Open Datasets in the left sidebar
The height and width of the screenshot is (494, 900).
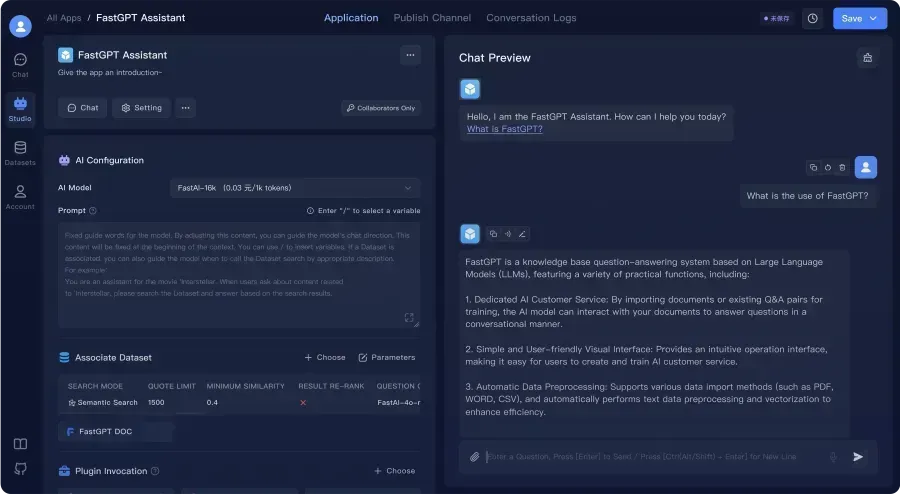pyautogui.click(x=20, y=153)
